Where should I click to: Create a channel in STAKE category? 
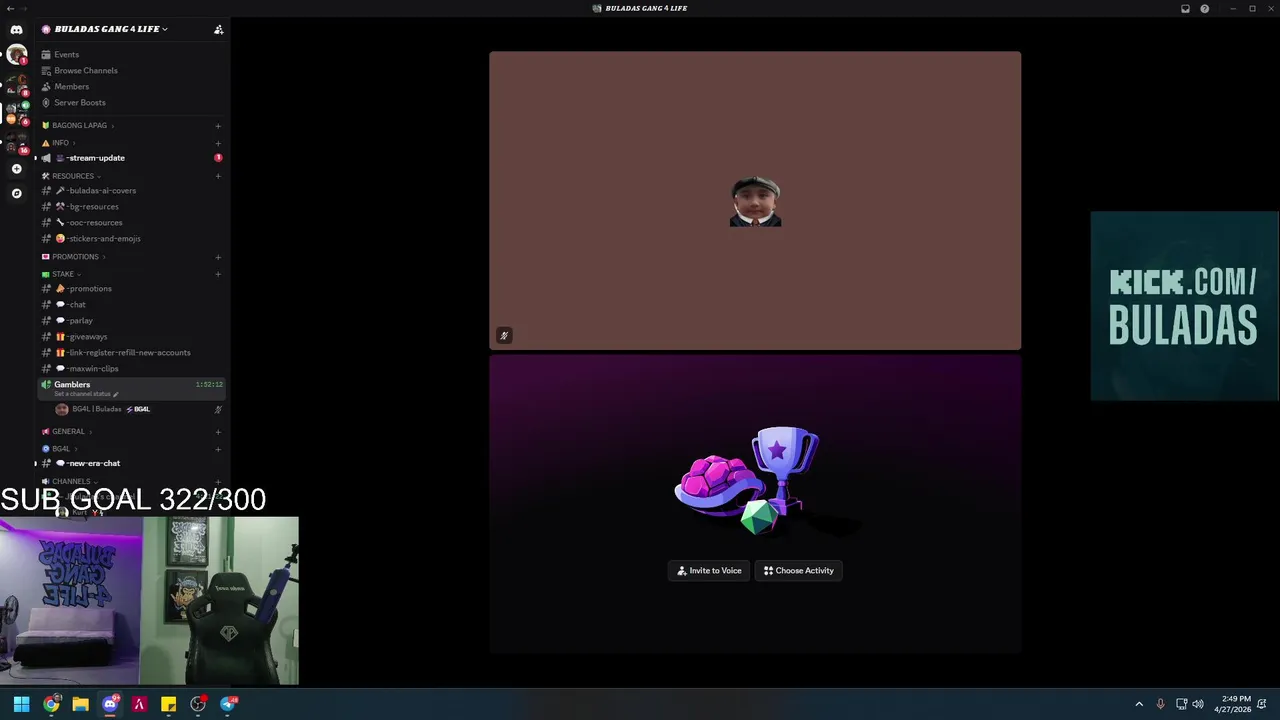pos(218,274)
